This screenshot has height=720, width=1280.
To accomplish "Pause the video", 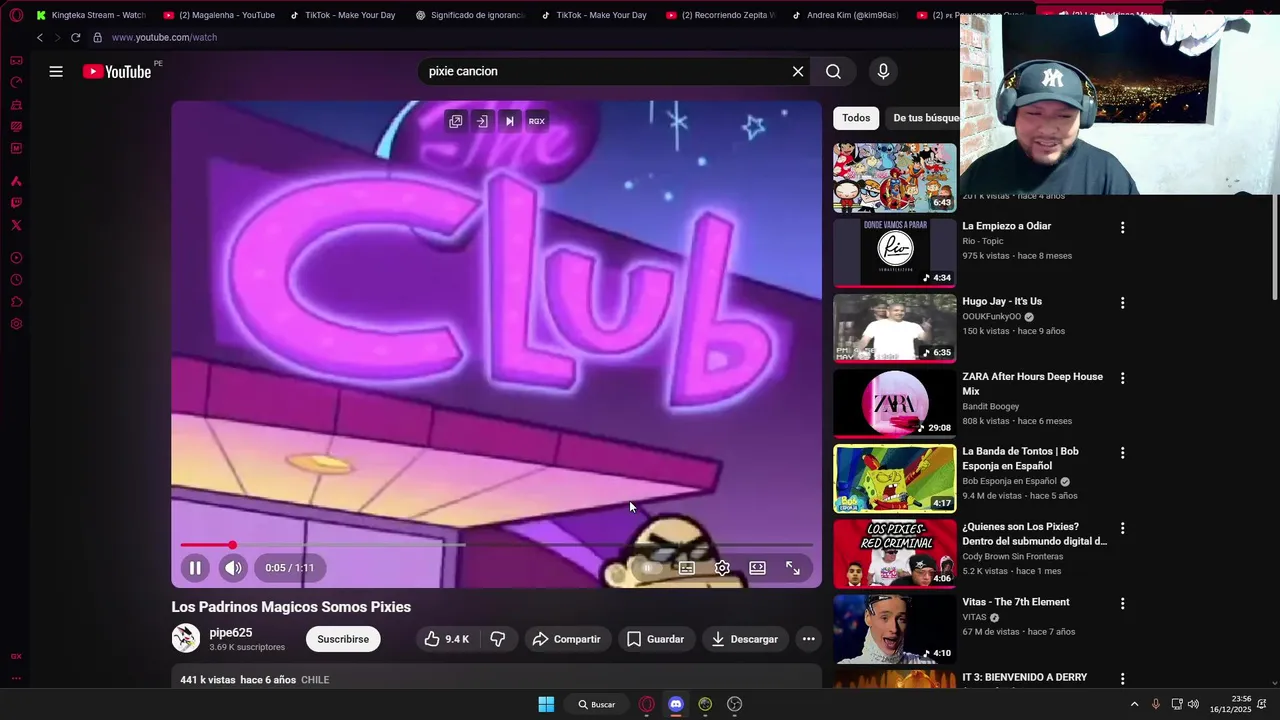I will pos(195,568).
